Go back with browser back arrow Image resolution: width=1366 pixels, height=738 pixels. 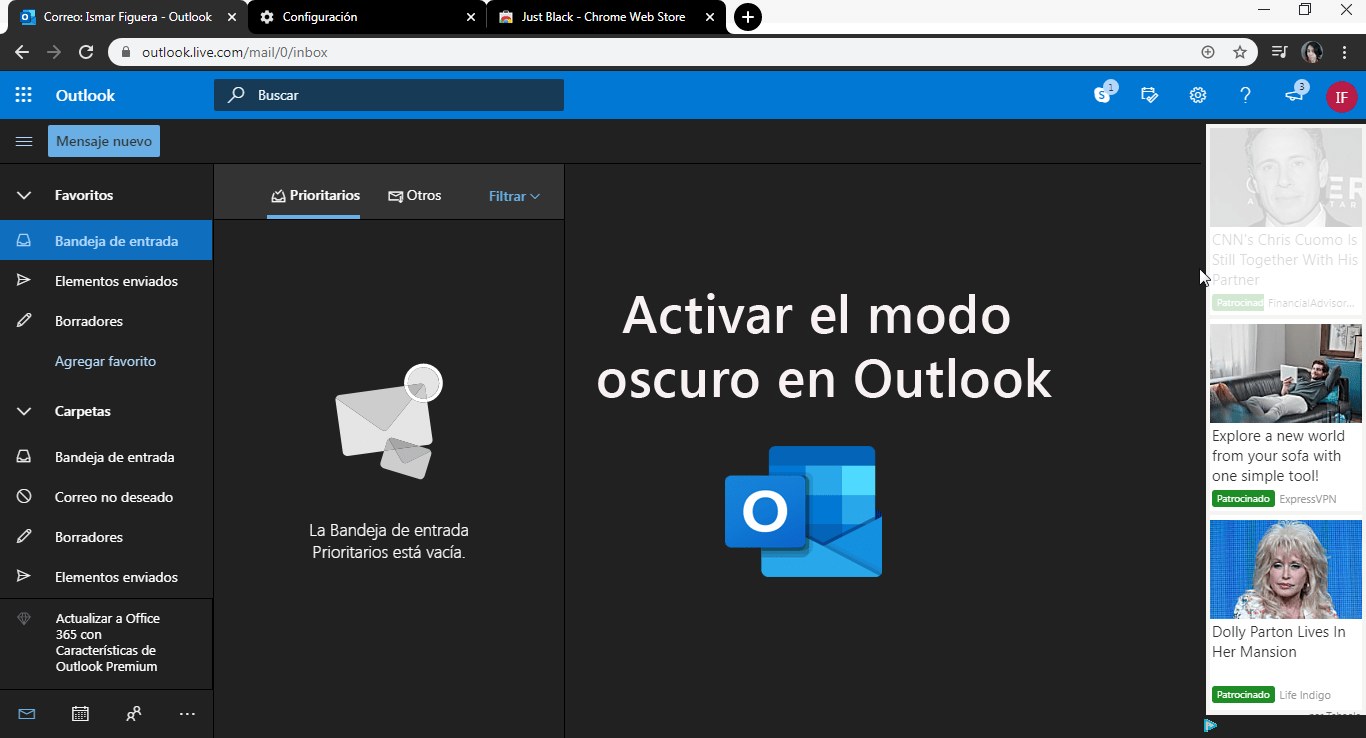(22, 52)
